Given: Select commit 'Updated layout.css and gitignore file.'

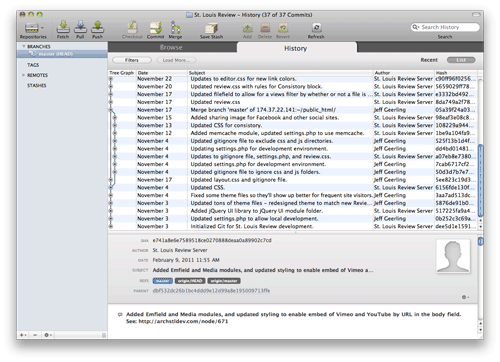Looking at the screenshot, I should 293,180.
